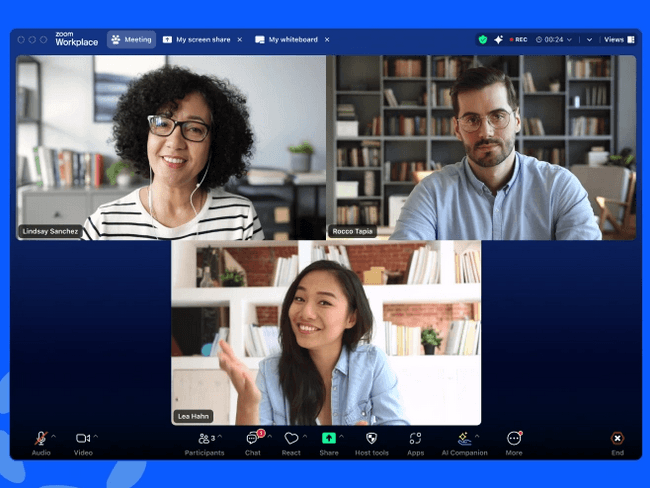The width and height of the screenshot is (650, 488).
Task: Expand the React options caret
Action: [305, 436]
